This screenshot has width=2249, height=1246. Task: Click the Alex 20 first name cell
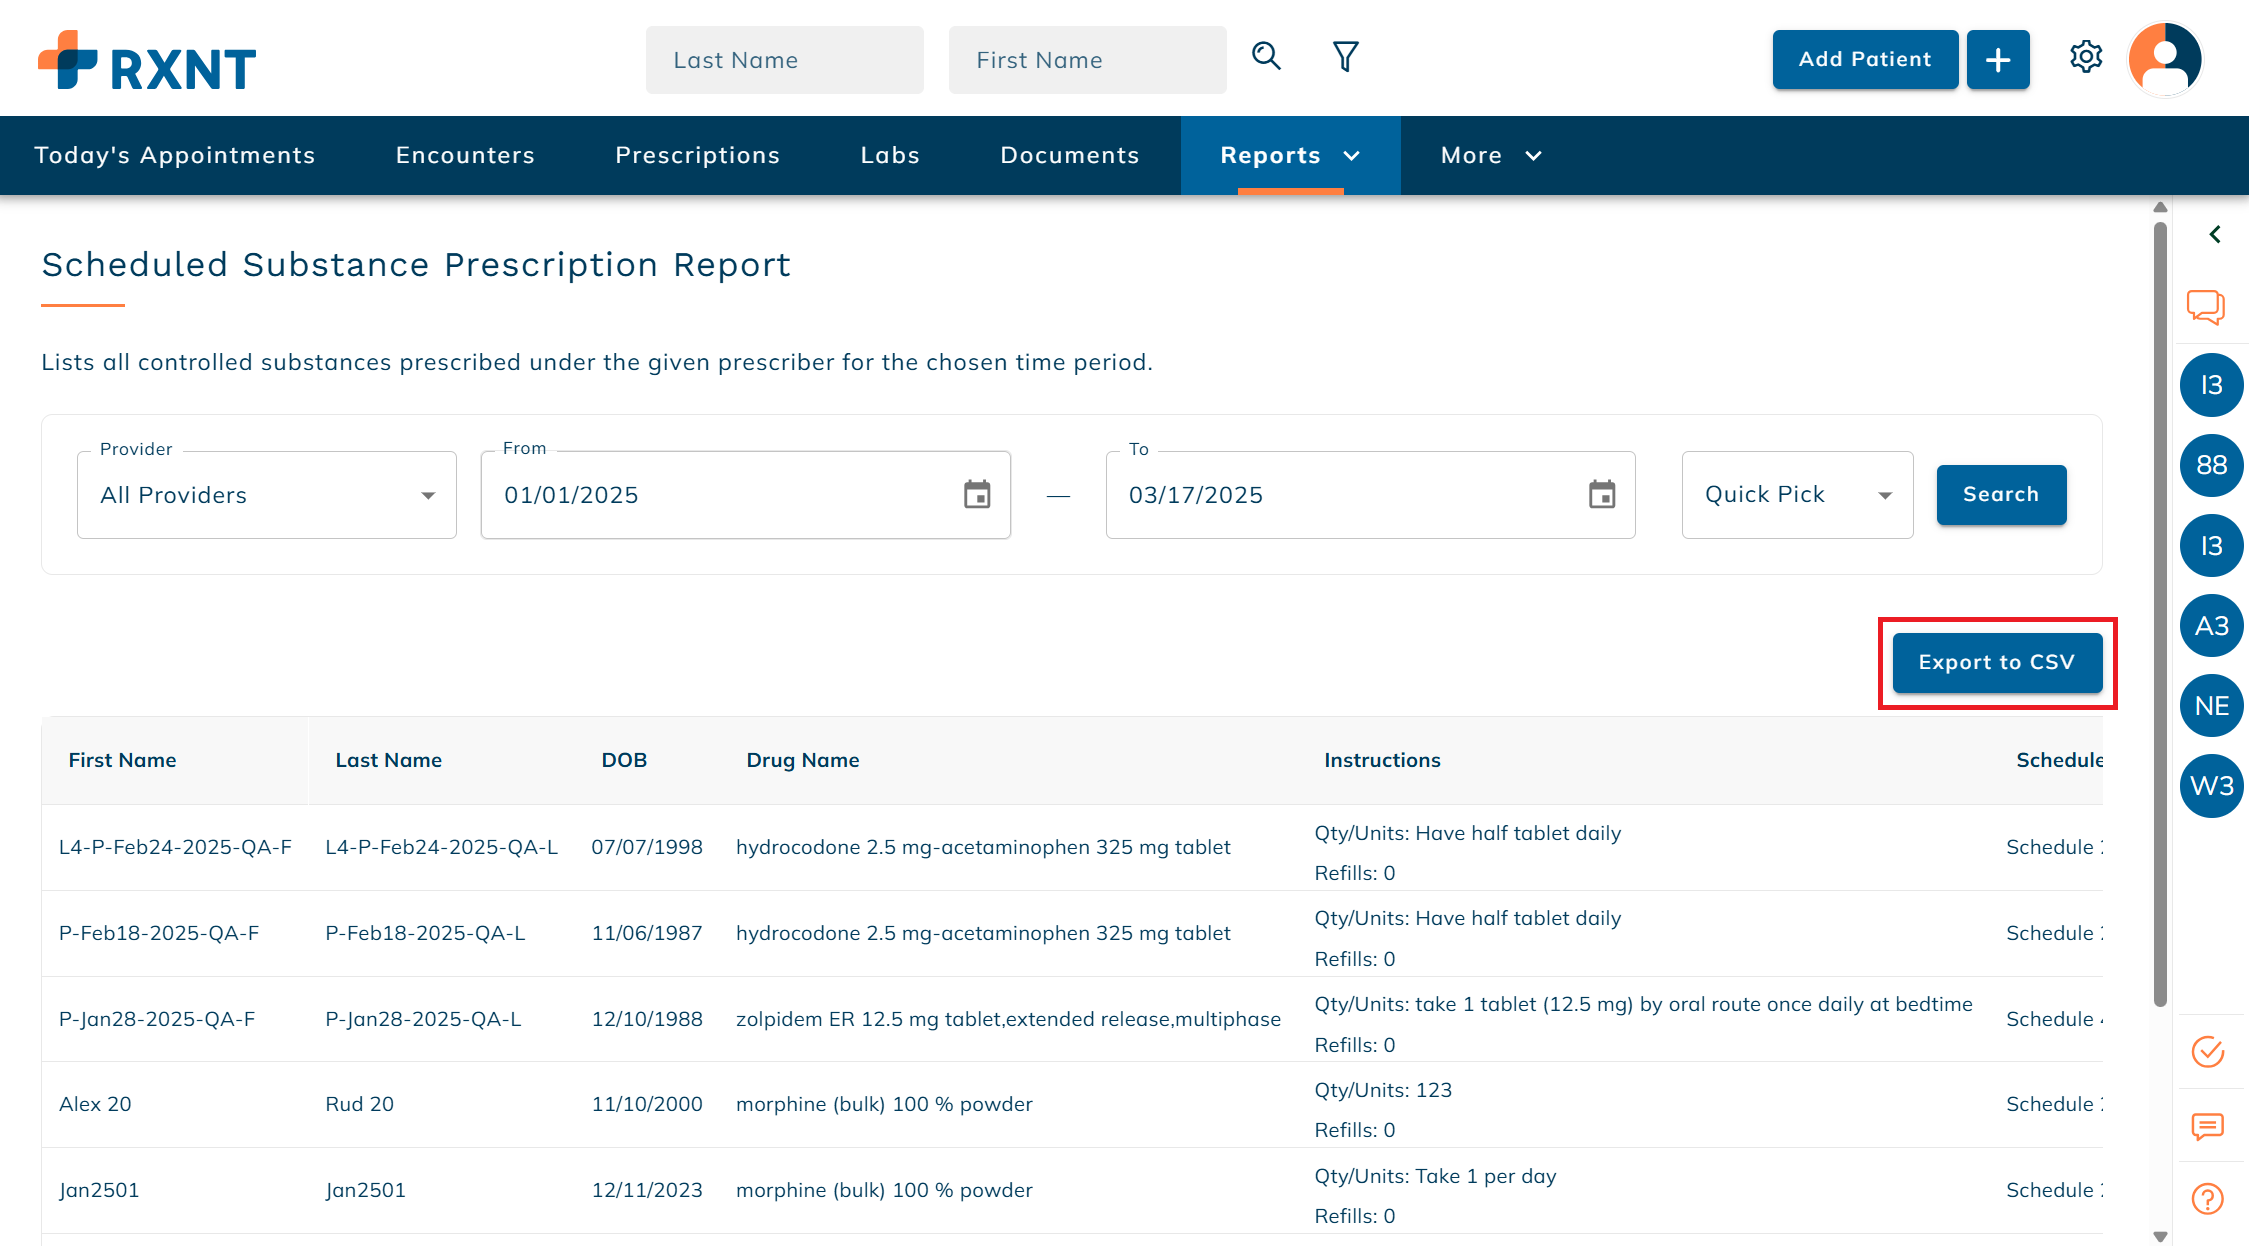pos(95,1104)
